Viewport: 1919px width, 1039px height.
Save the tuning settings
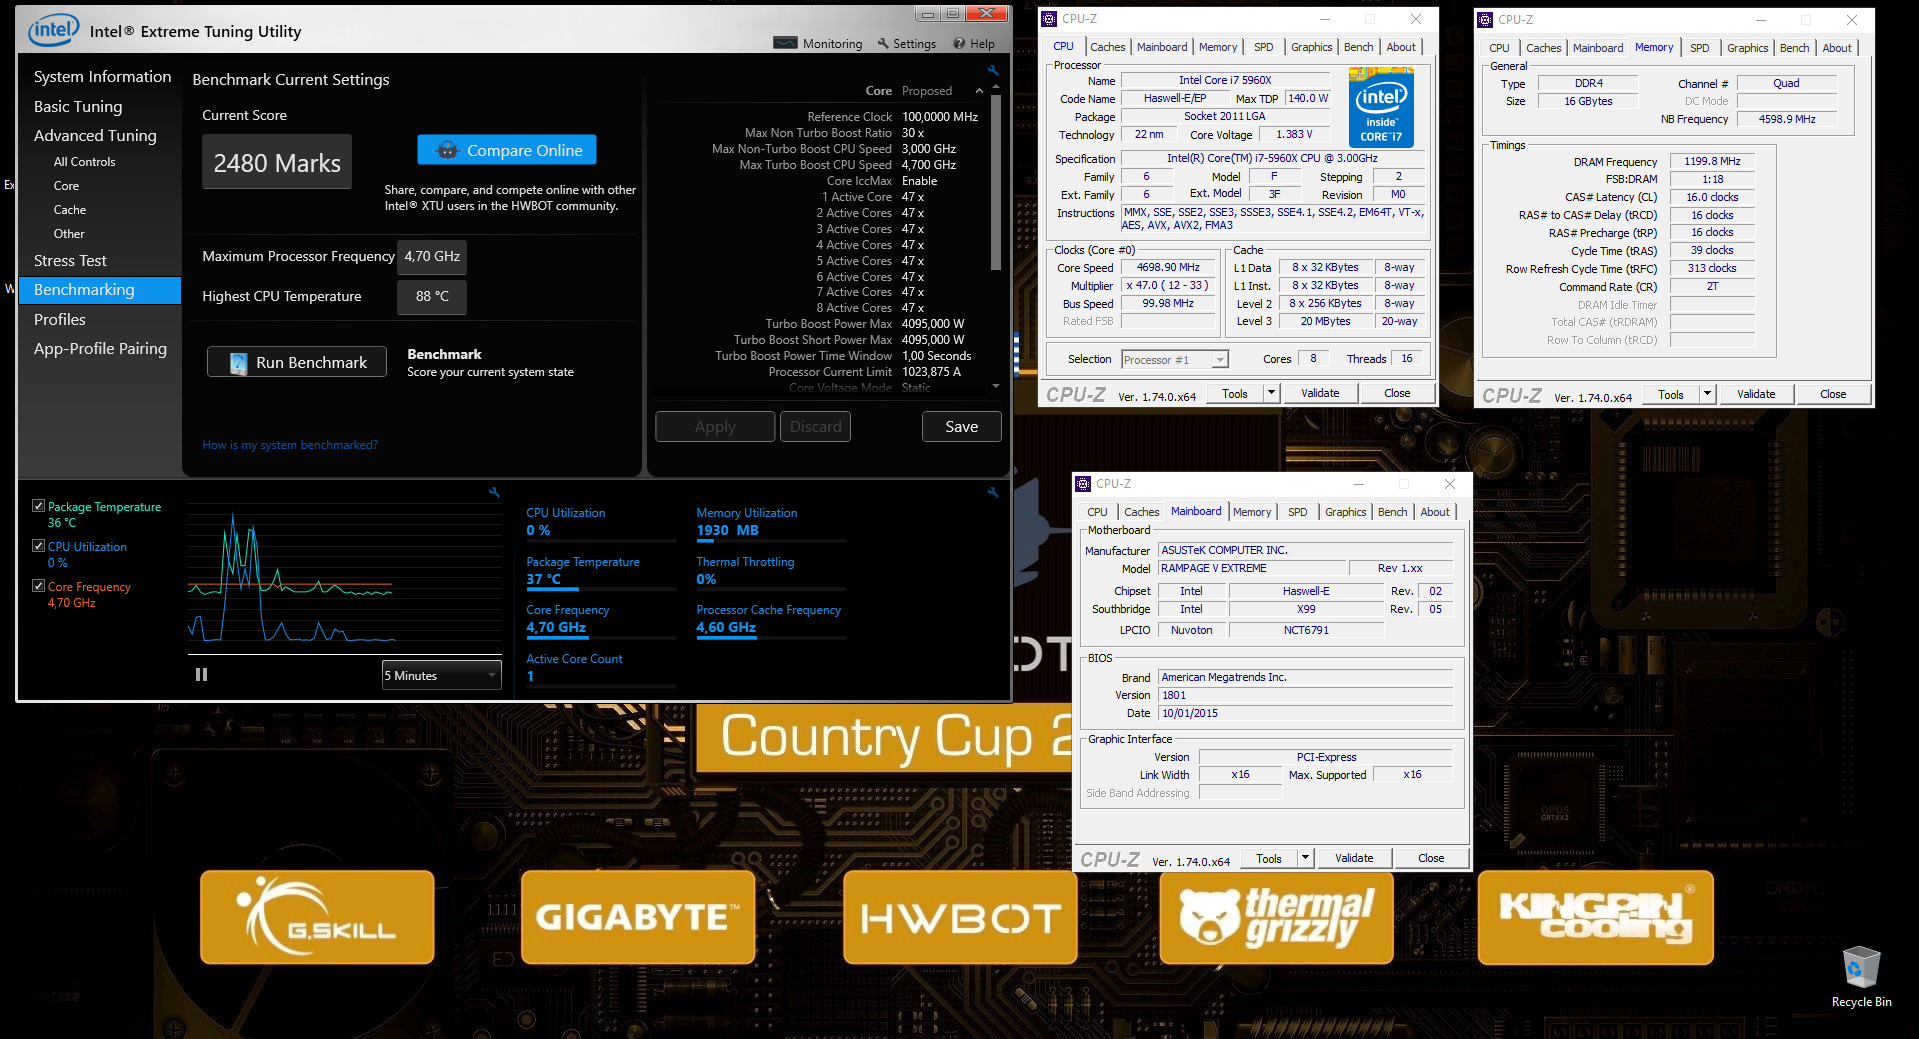961,427
